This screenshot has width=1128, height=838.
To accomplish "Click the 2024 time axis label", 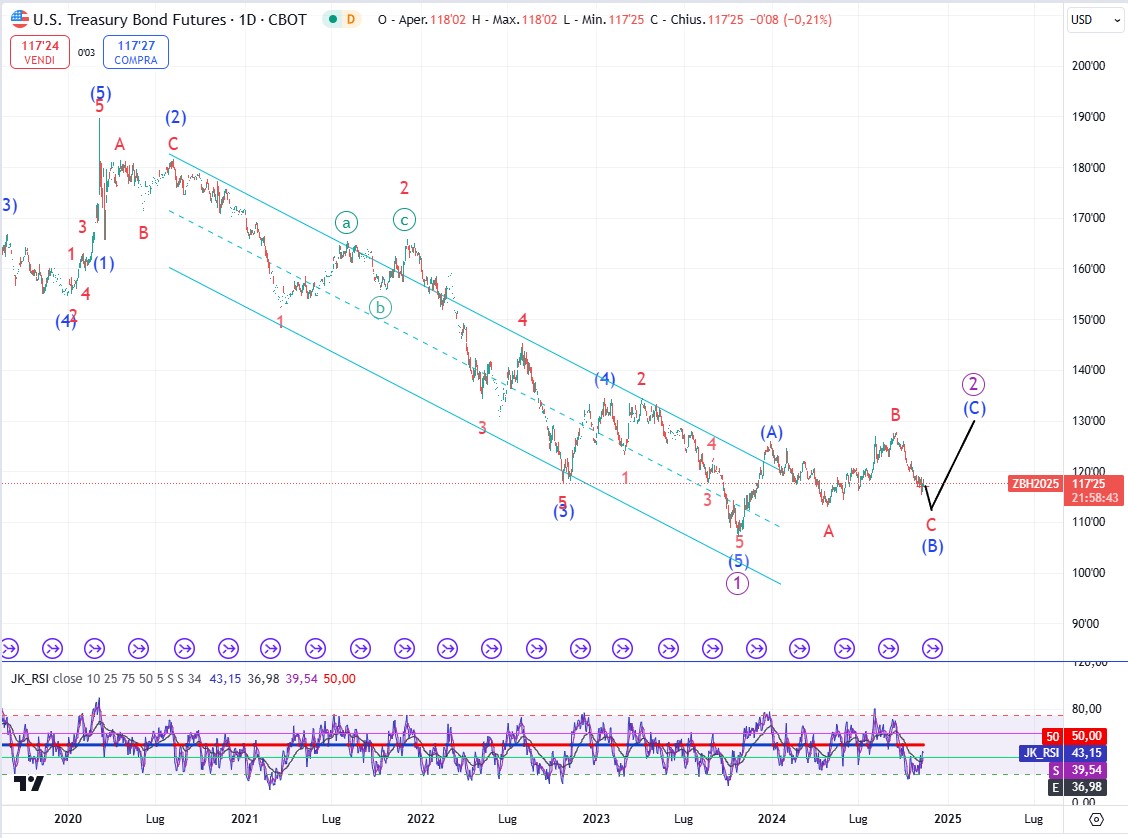I will point(772,819).
